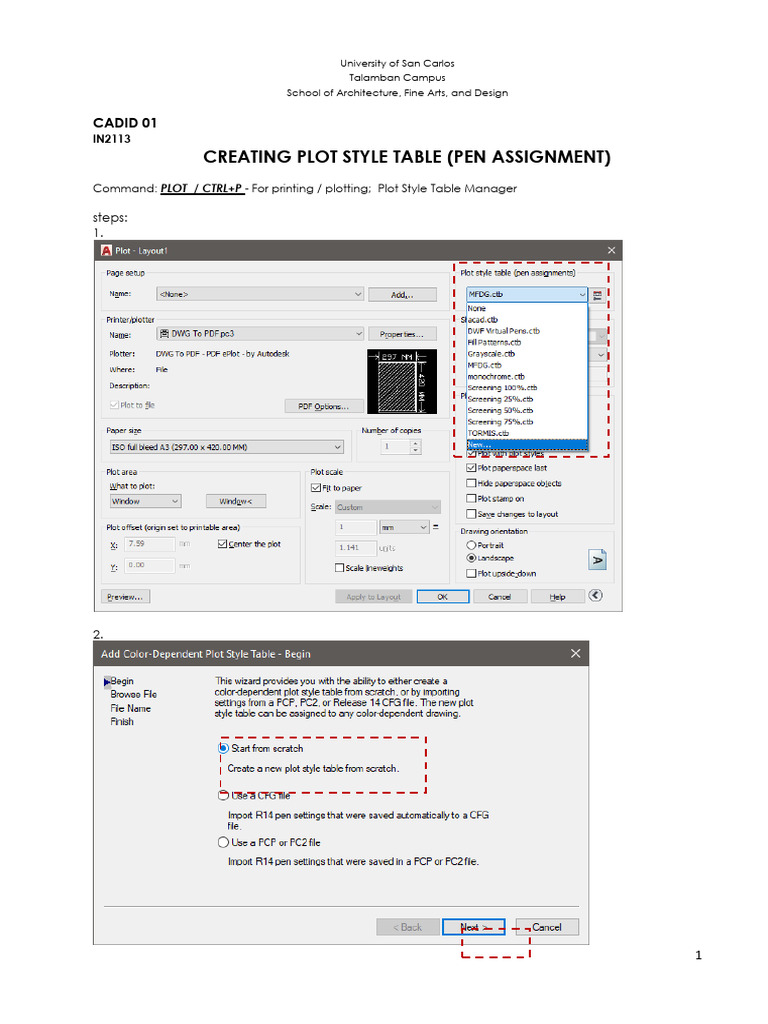Open the Paper size dropdown

[227, 447]
